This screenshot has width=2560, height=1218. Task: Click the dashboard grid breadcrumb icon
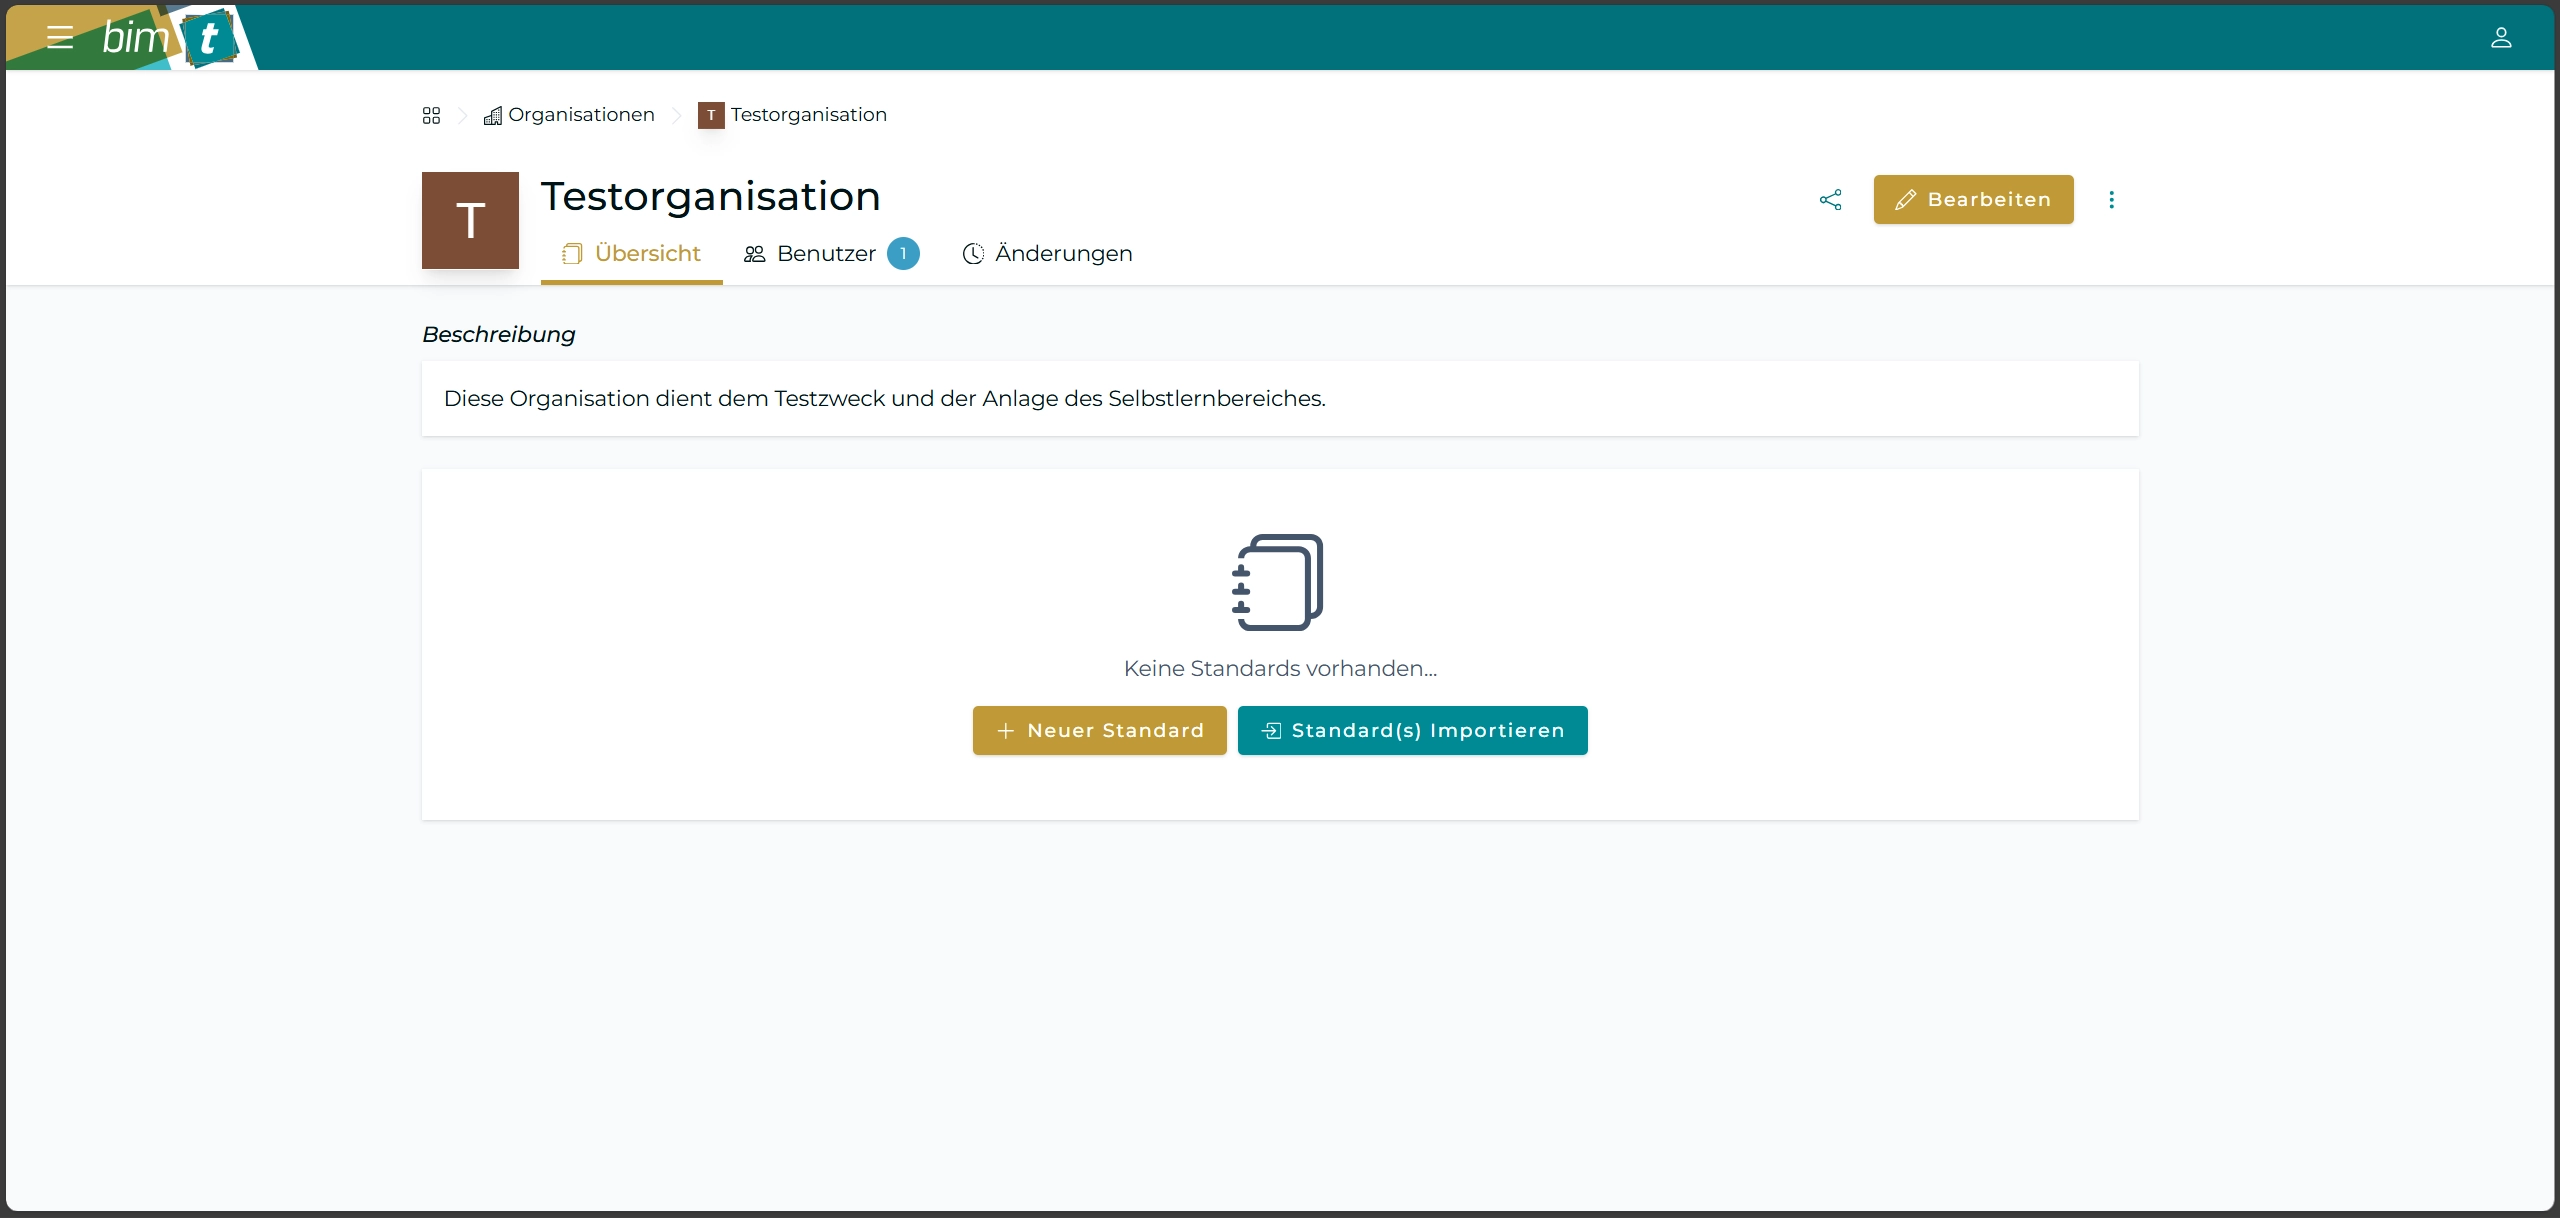[x=431, y=116]
